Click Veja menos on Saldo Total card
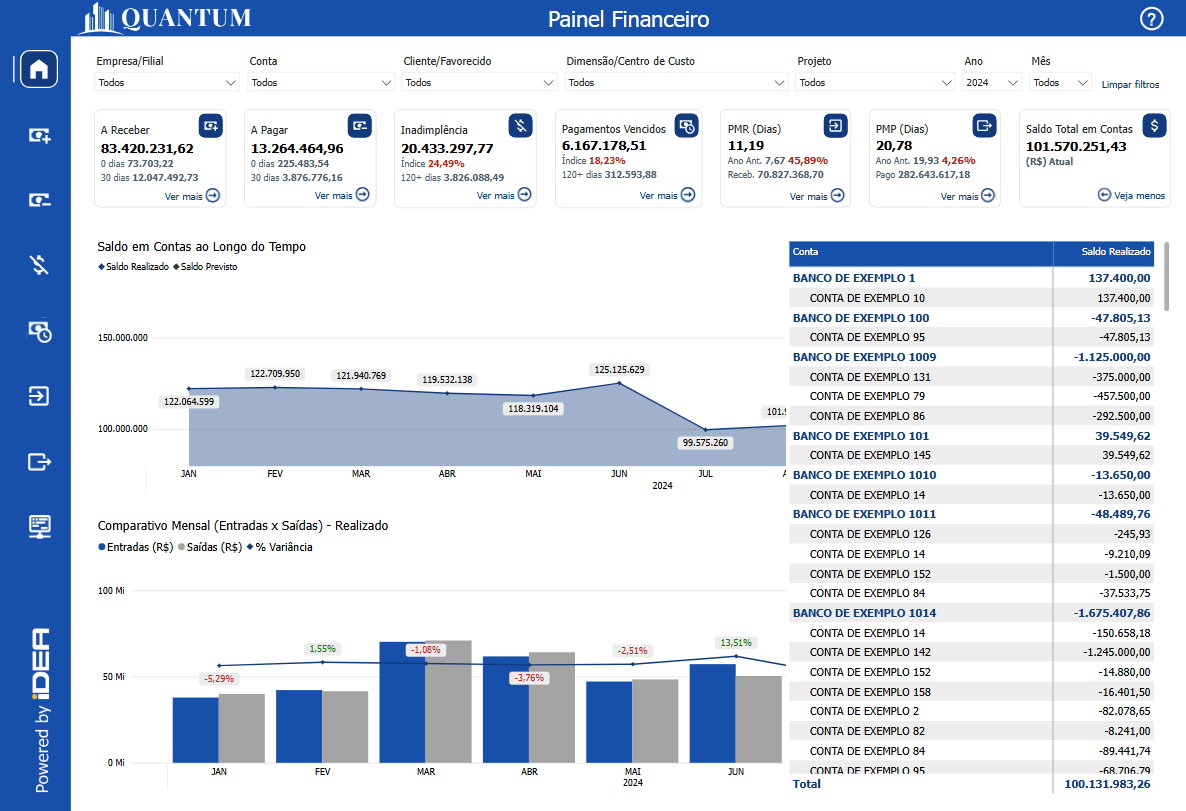1186x811 pixels. pyautogui.click(x=1132, y=196)
